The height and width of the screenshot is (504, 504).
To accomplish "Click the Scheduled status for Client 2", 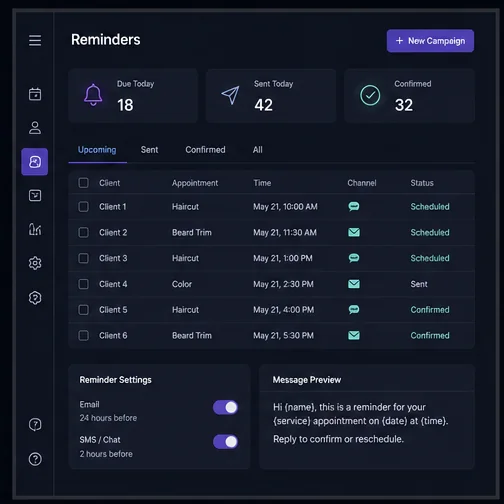I will 430,232.
